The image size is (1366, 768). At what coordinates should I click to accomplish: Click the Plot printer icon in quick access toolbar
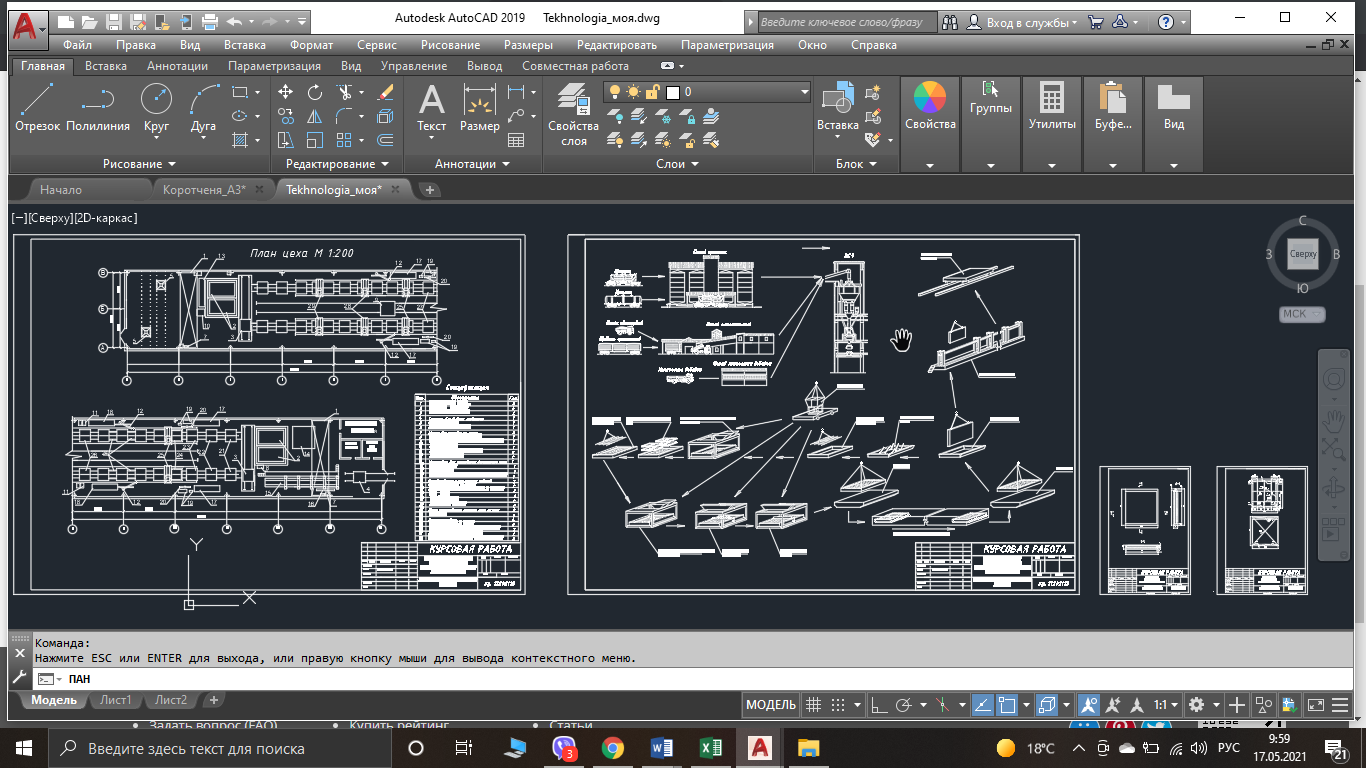pos(210,21)
